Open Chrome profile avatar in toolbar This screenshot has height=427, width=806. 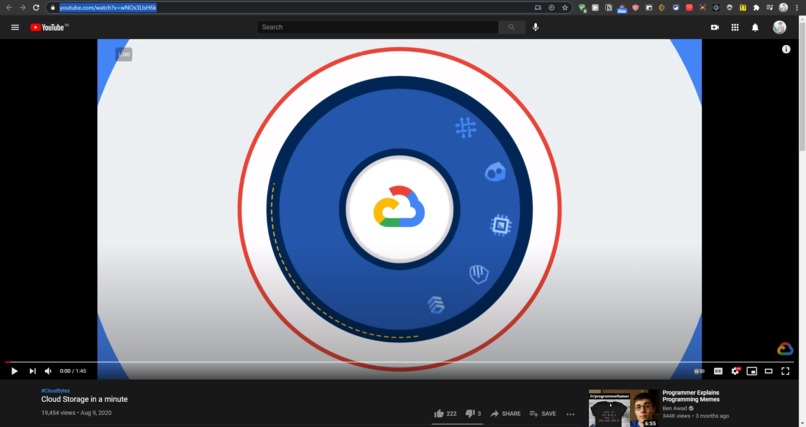[783, 8]
